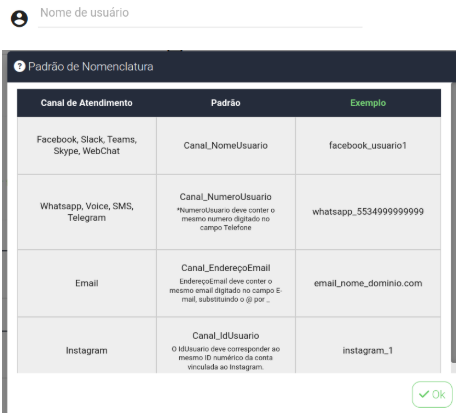Click the dialog's vertical scrollbar

pos(453,223)
